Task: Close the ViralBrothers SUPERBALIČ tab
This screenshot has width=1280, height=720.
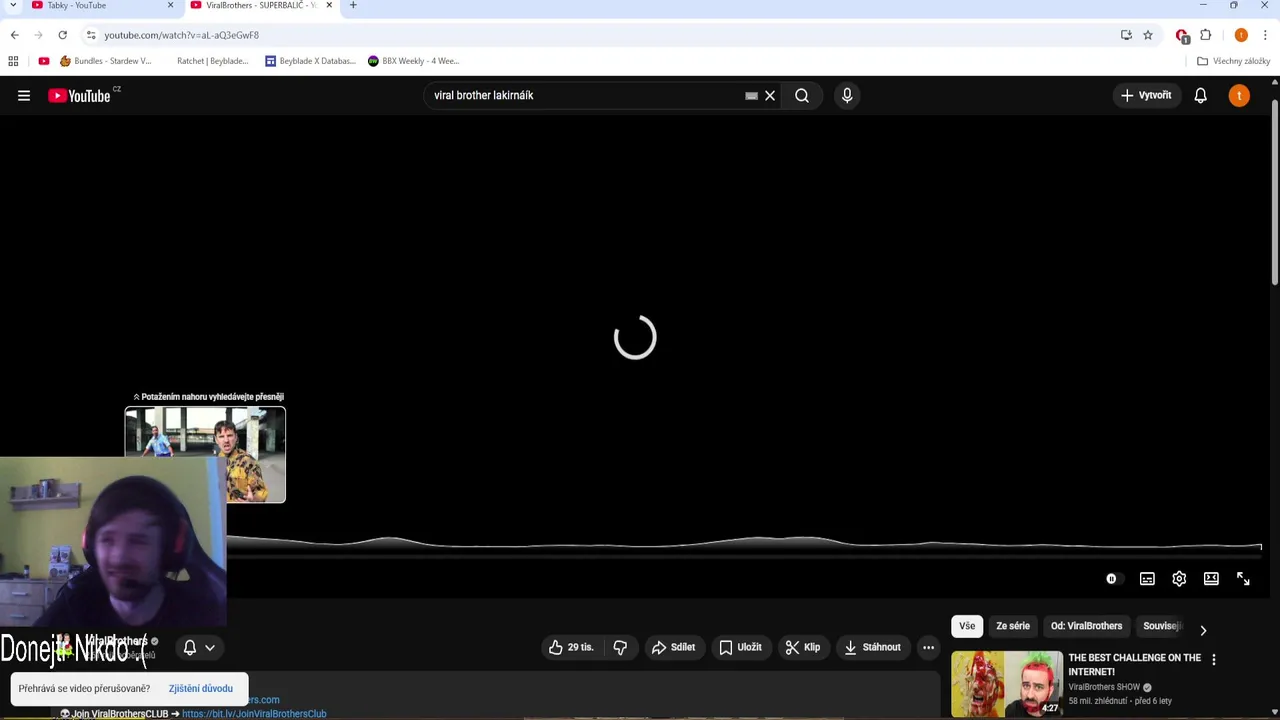Action: (329, 5)
